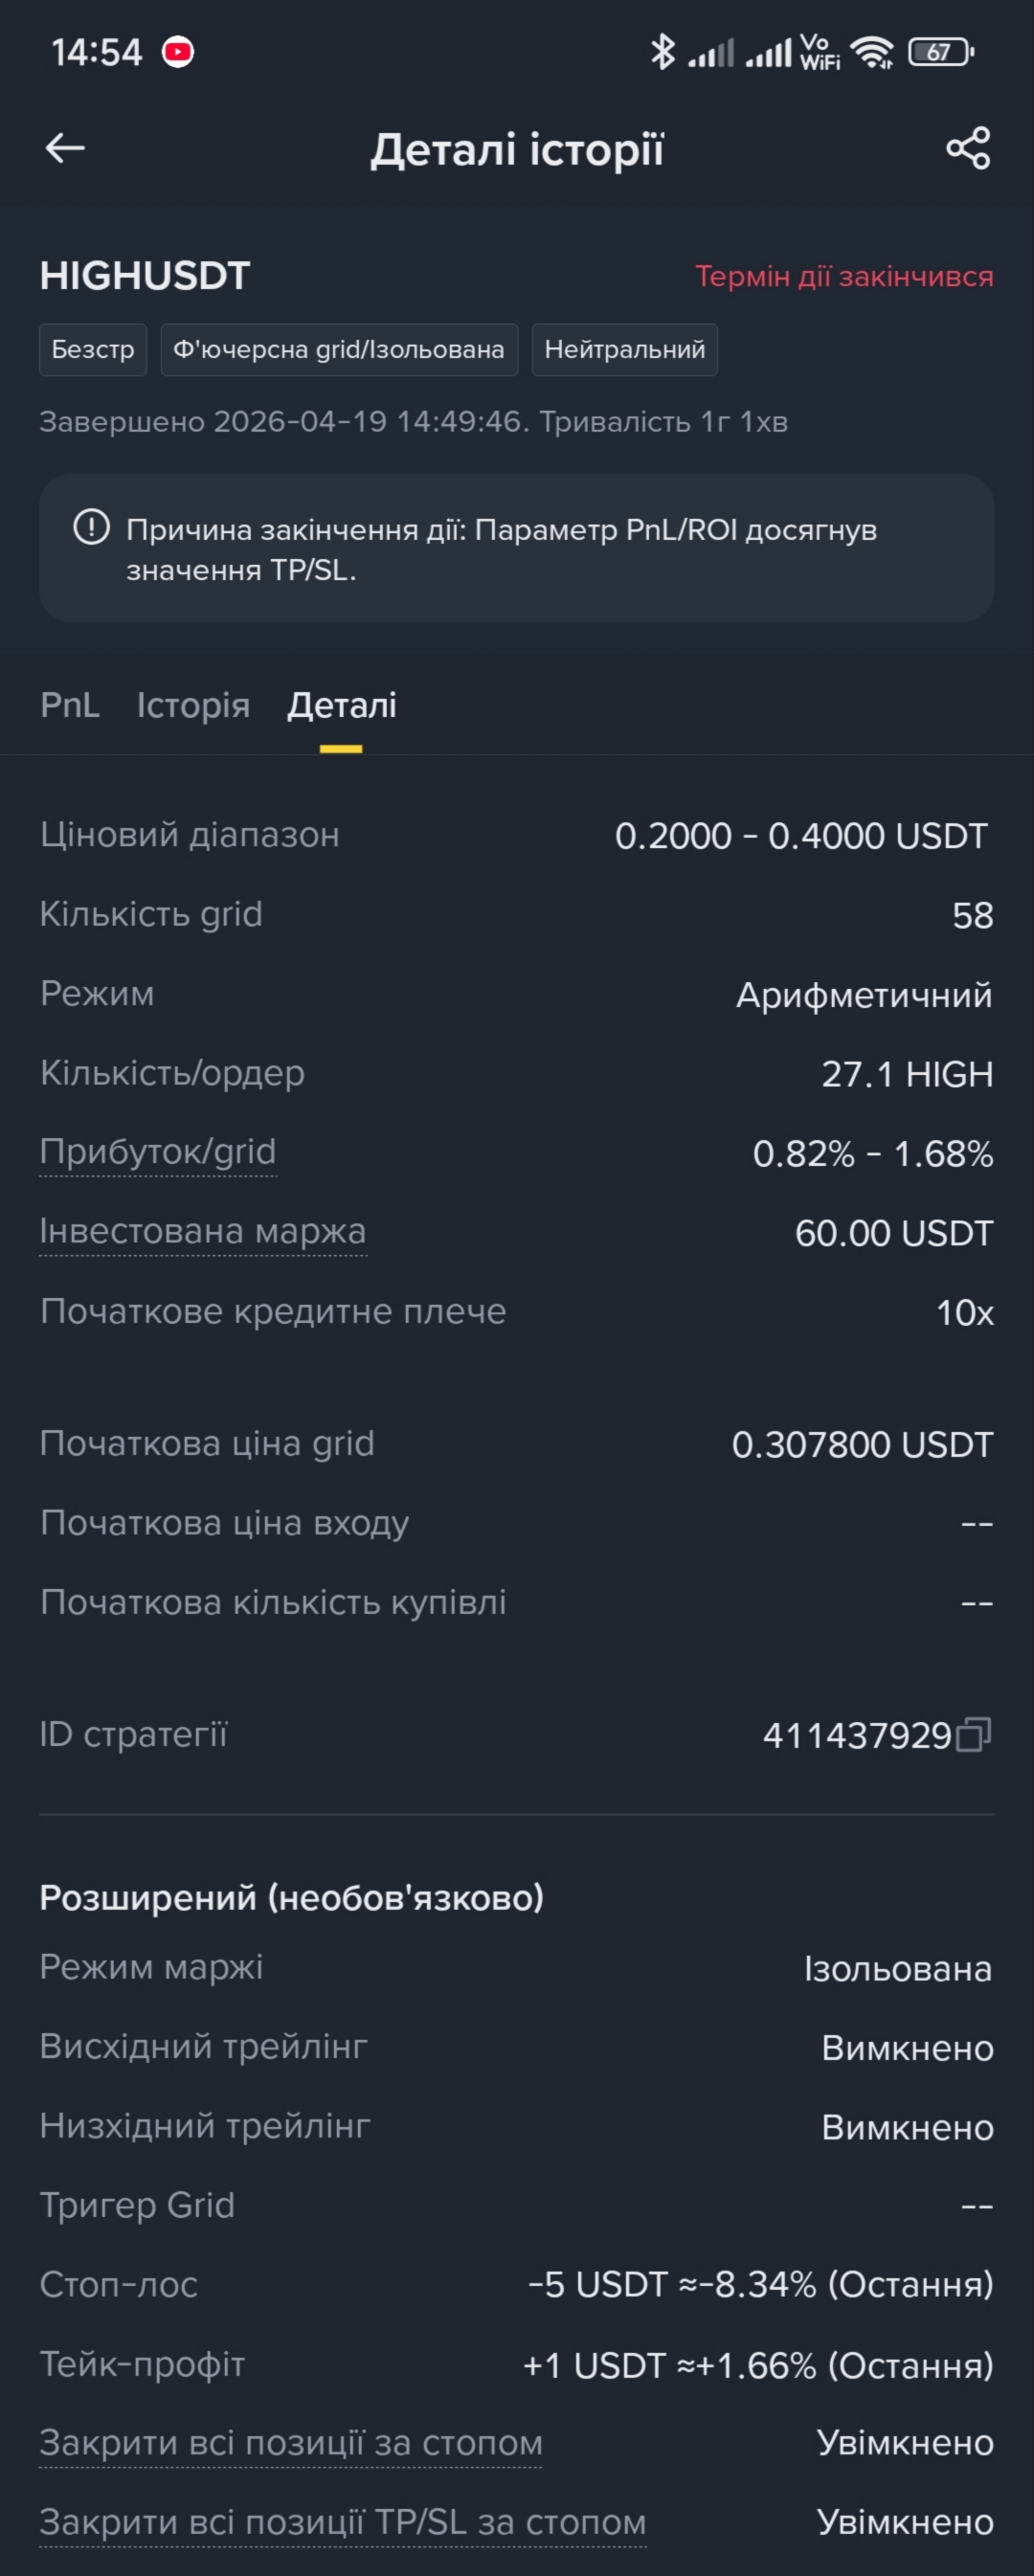Viewport: 1034px width, 2576px height.
Task: Tap the strategy ID number 411437929
Action: point(857,1735)
